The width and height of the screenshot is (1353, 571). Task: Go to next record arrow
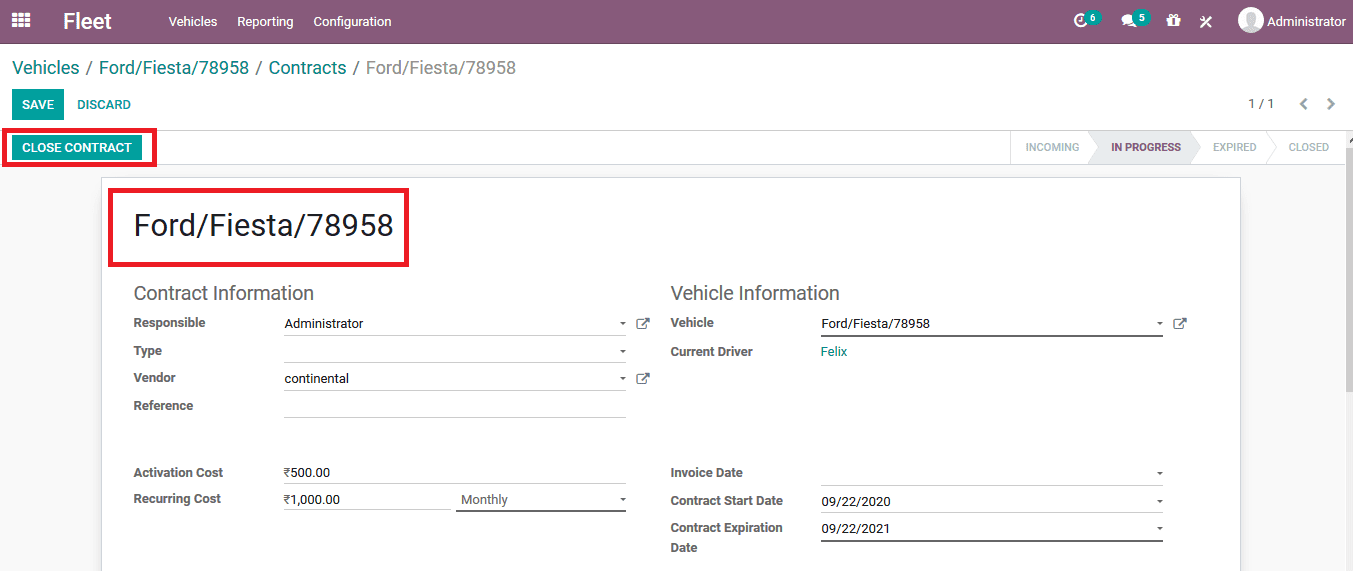(1331, 104)
